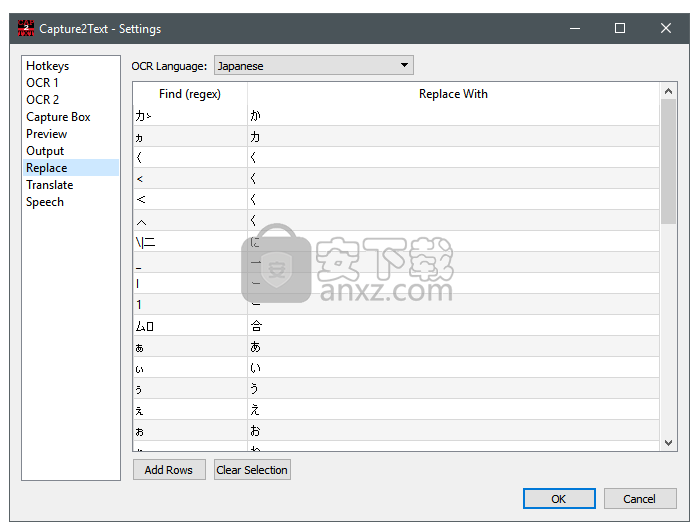Select the Find cell containing ムロ

pos(190,326)
